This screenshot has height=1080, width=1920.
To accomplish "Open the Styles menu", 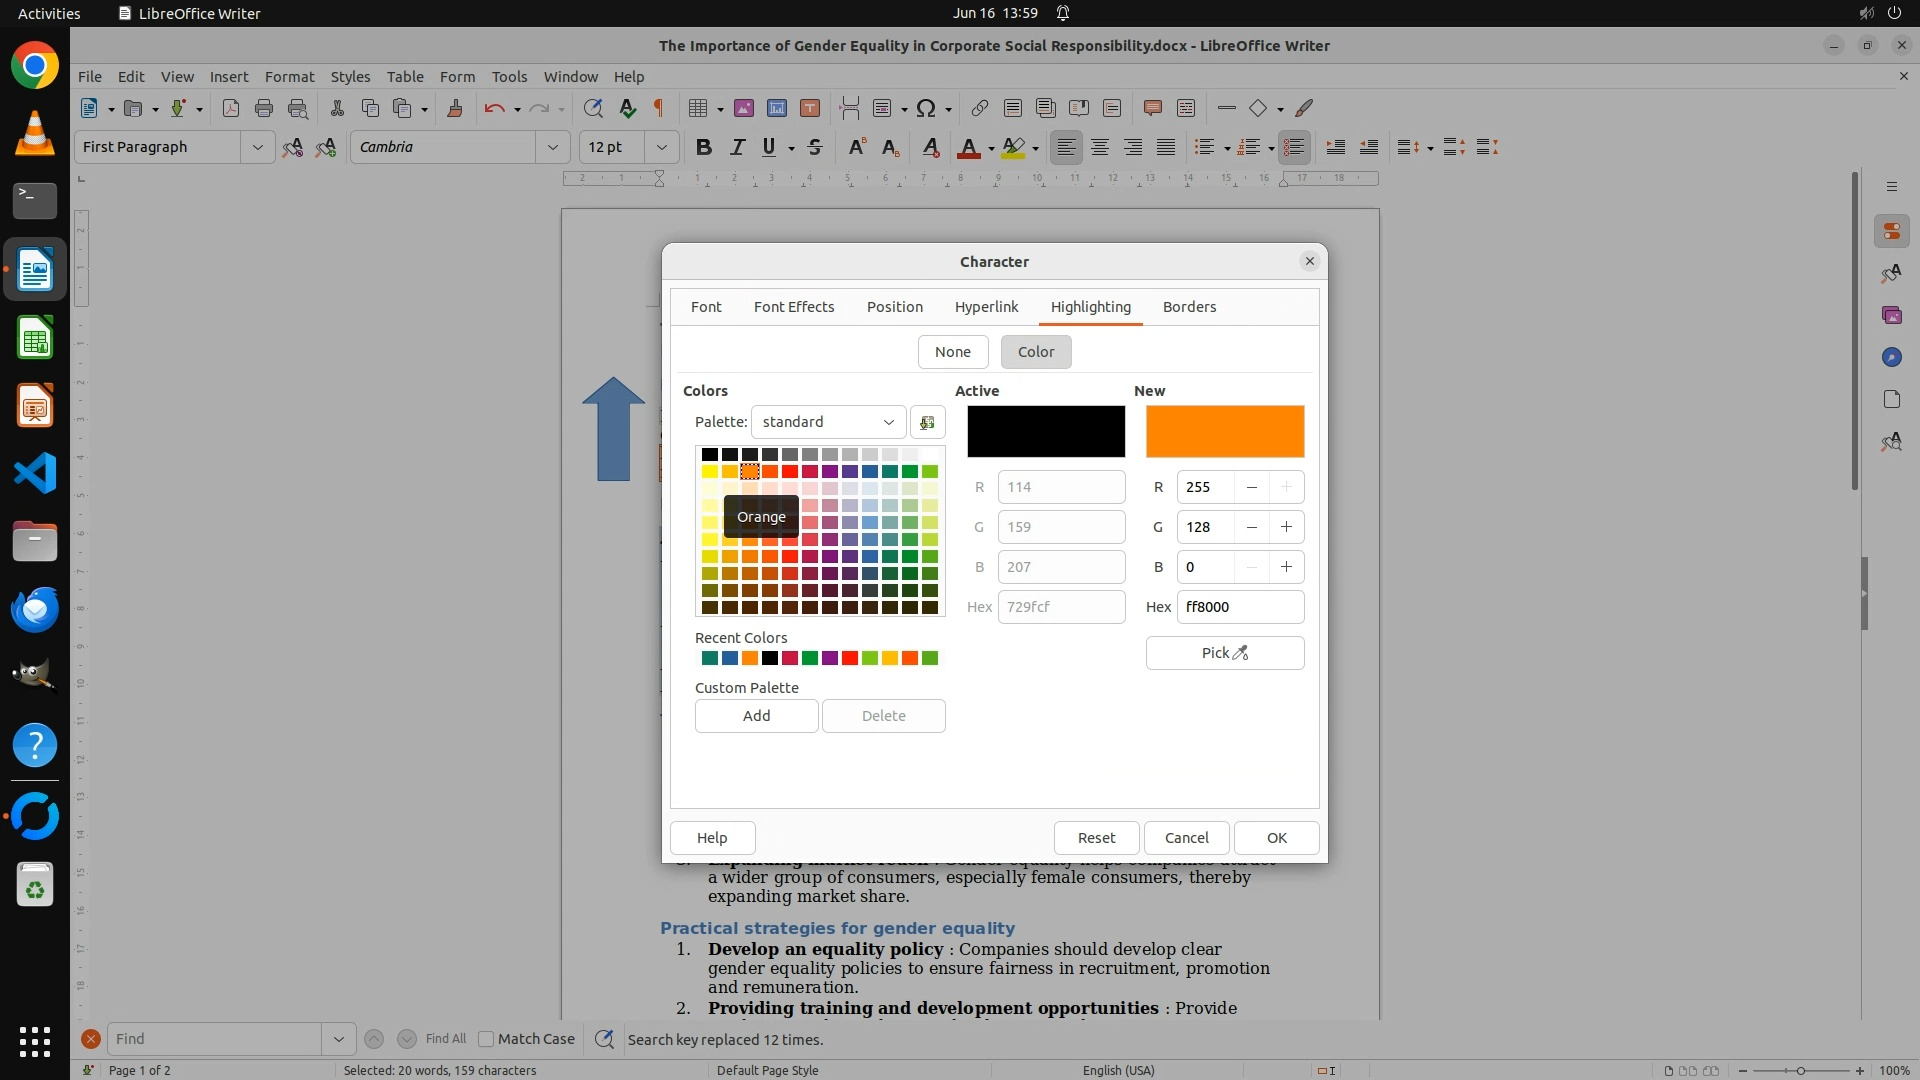I will coord(350,76).
